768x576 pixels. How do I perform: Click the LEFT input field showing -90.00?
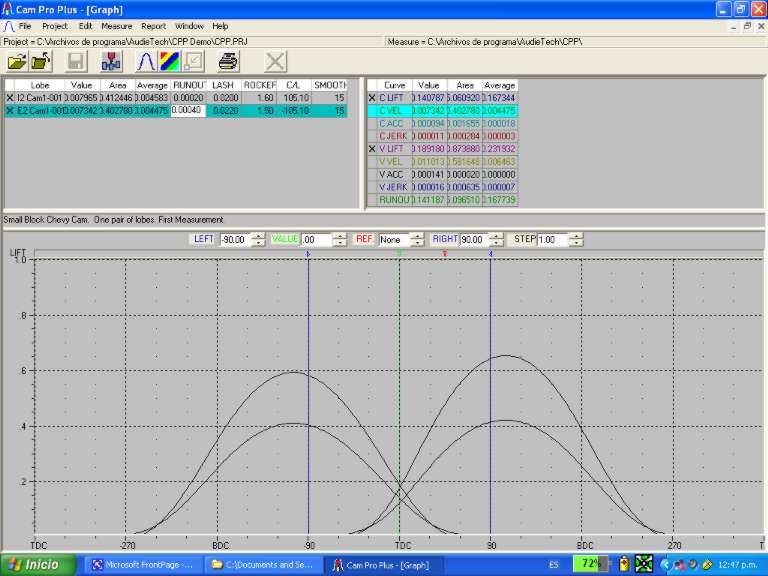coord(236,240)
